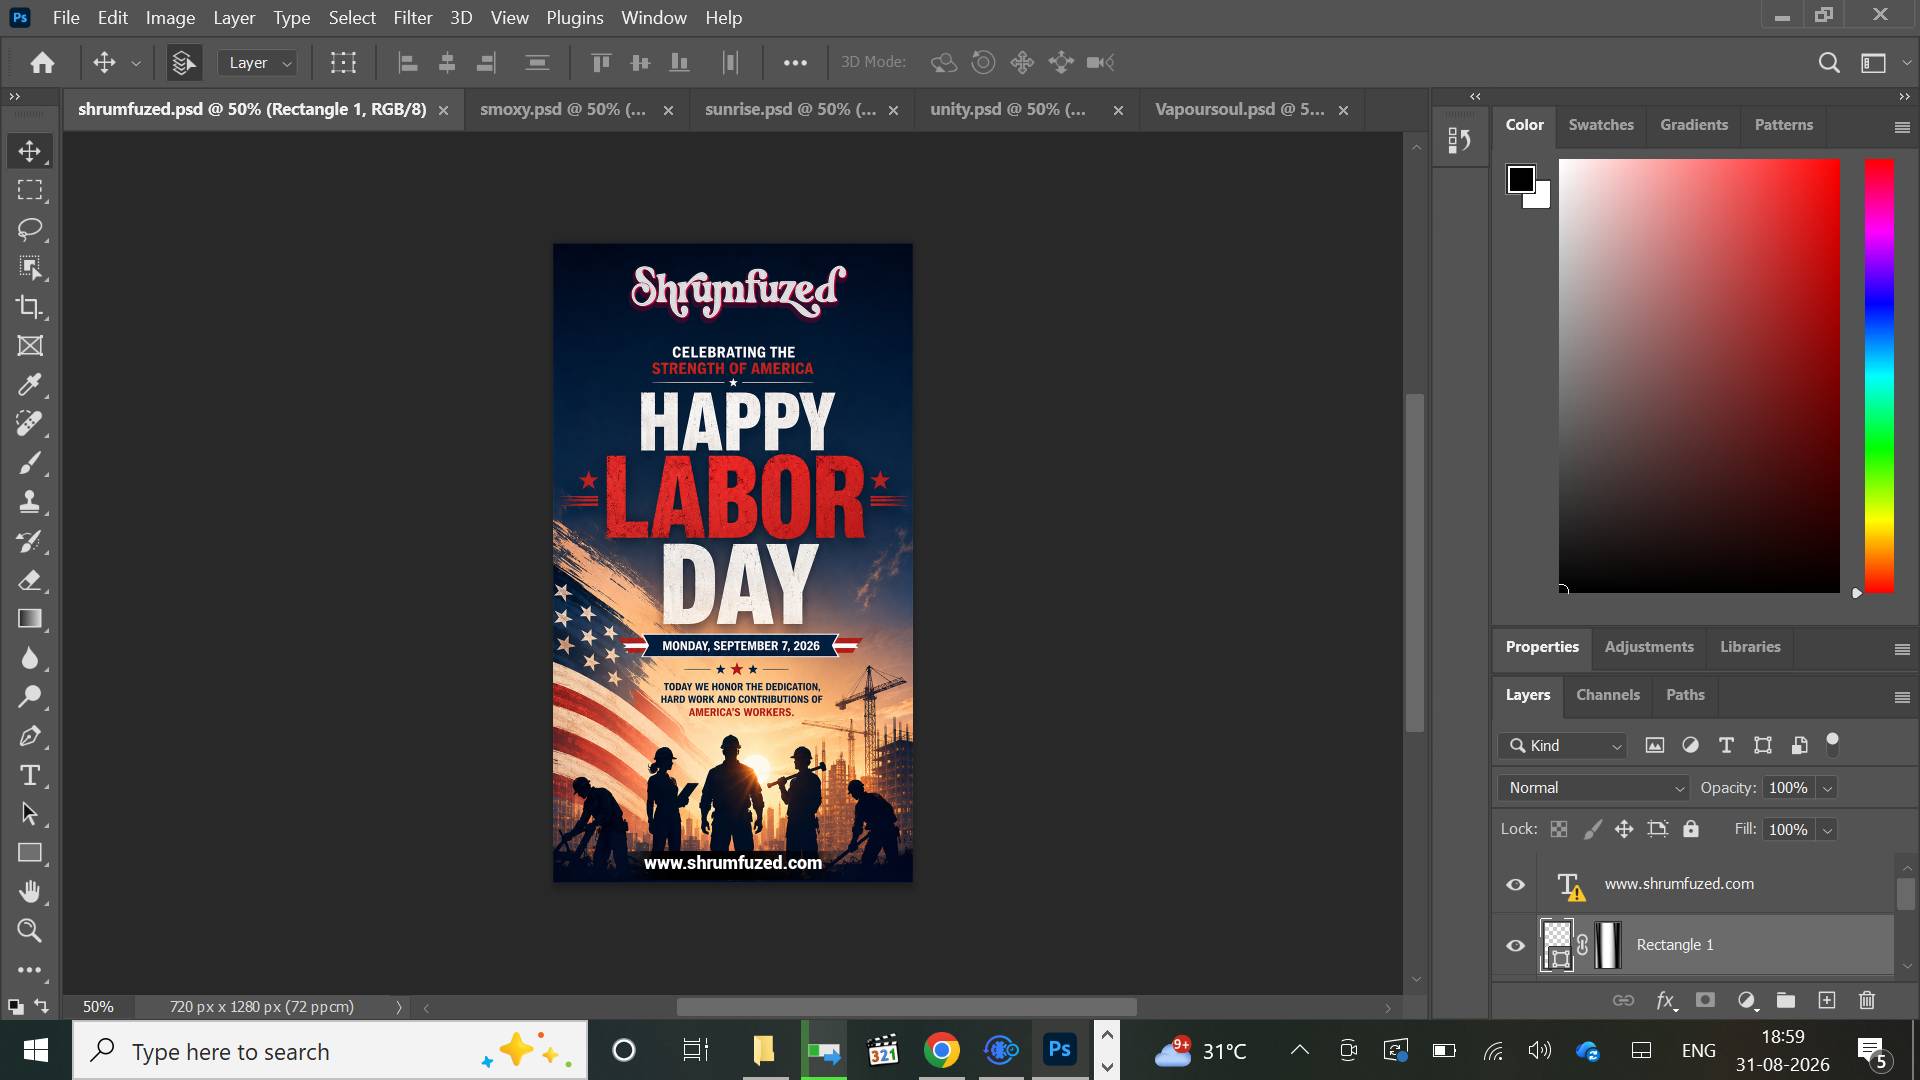Click the Windows search box
The height and width of the screenshot is (1080, 1920).
(x=330, y=1051)
